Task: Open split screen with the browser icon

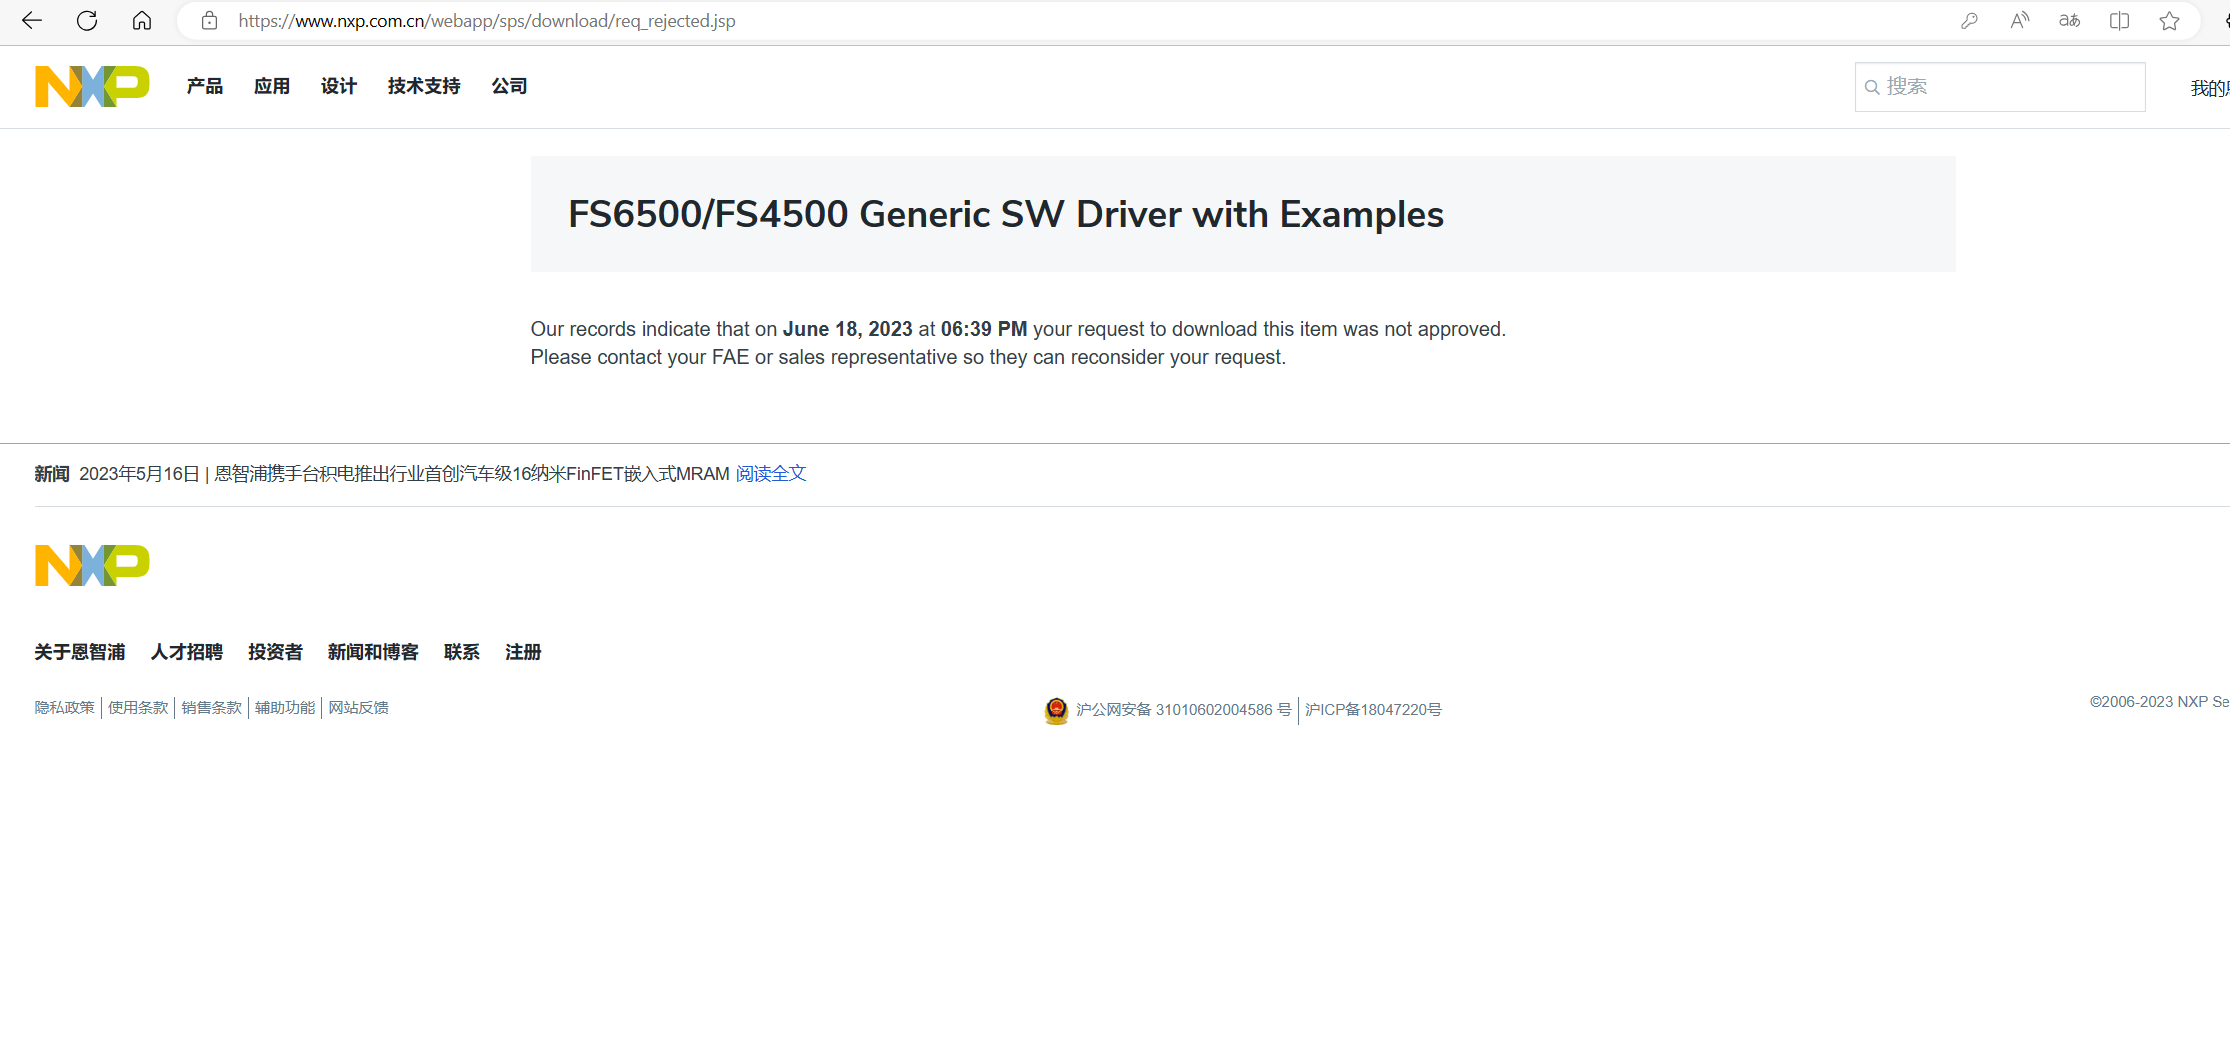Action: pyautogui.click(x=2119, y=20)
